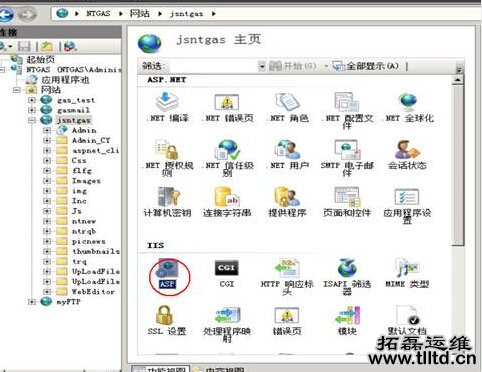Select the ntrqb folder
The width and height of the screenshot is (482, 372).
point(84,231)
